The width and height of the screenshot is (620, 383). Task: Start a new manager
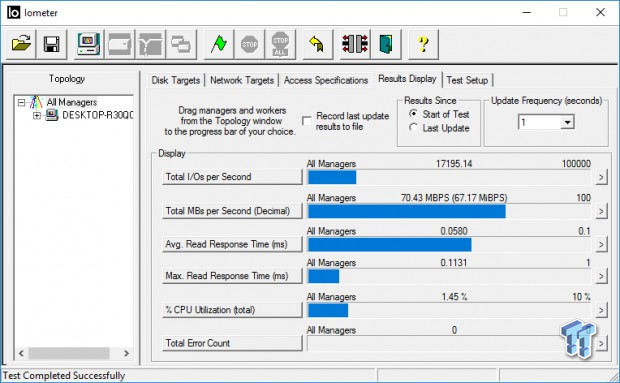click(x=89, y=44)
